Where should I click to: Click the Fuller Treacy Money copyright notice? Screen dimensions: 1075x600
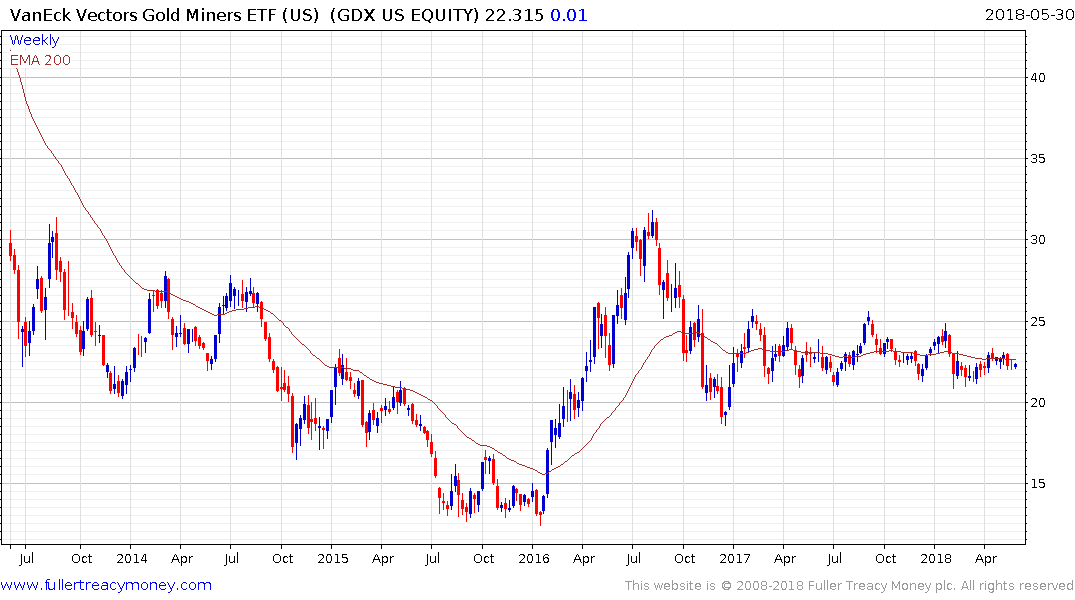tap(849, 586)
